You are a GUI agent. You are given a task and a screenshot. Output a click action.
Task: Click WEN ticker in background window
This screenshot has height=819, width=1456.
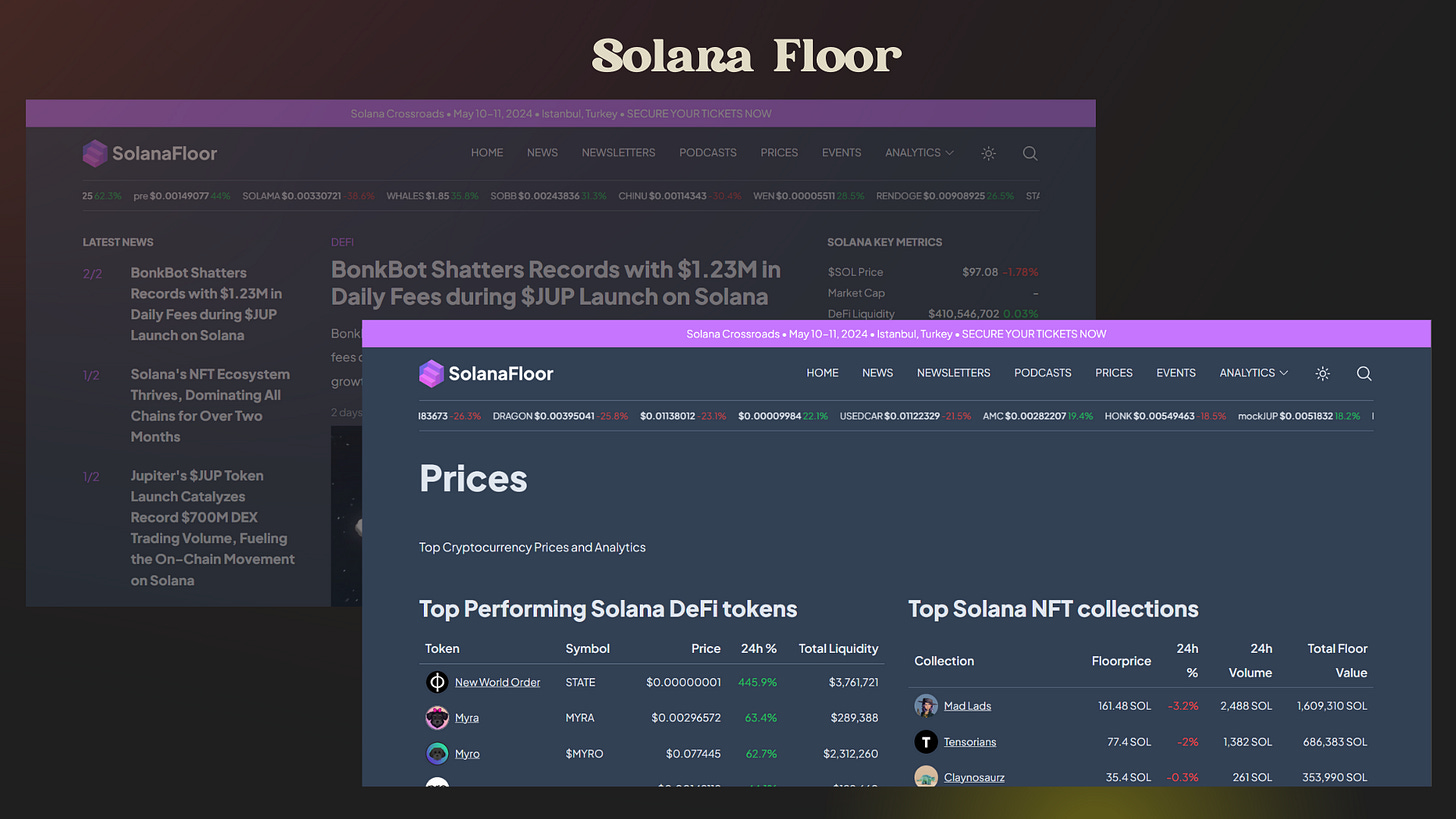click(808, 196)
